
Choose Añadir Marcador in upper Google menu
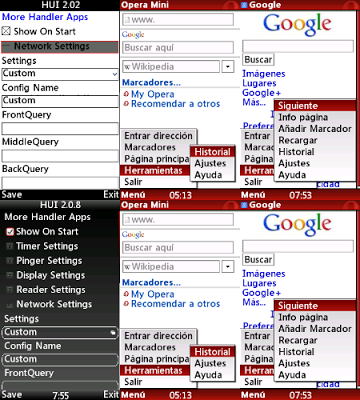[315, 129]
